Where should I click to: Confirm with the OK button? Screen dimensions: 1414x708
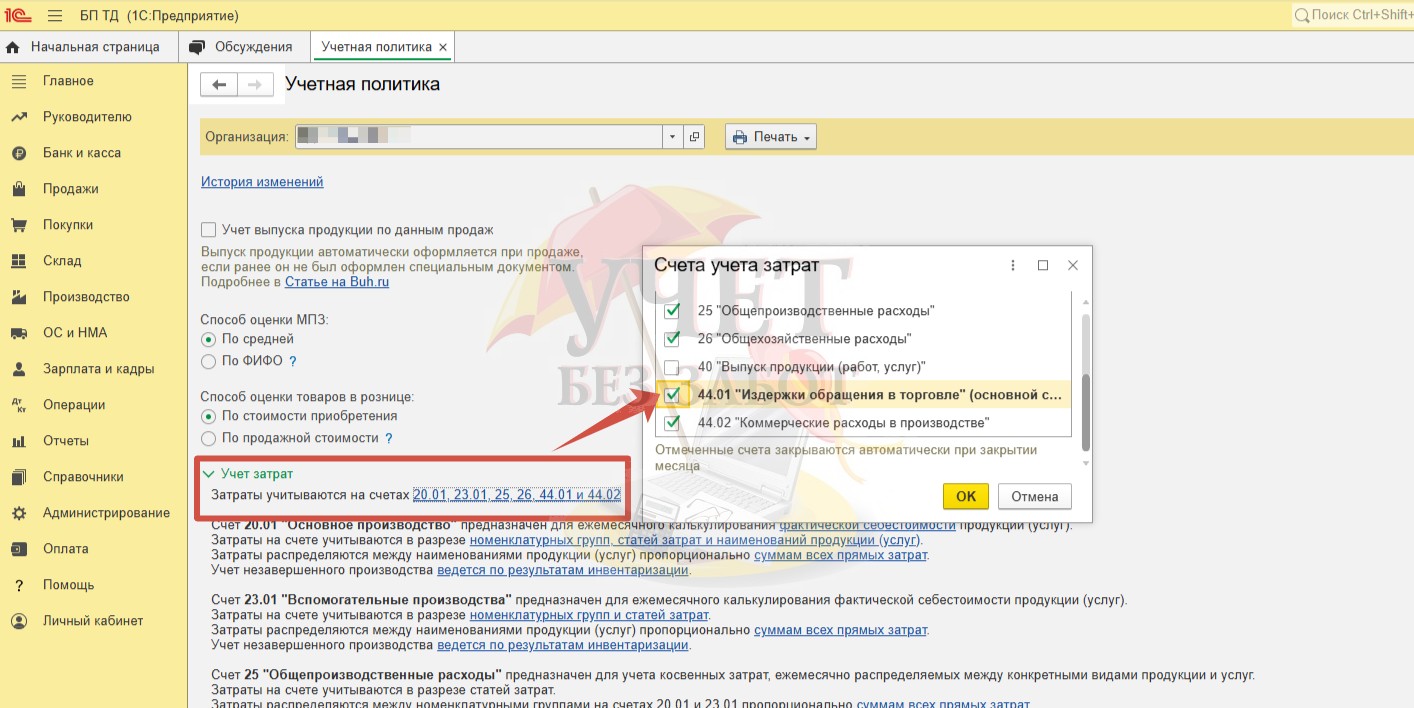pos(966,496)
